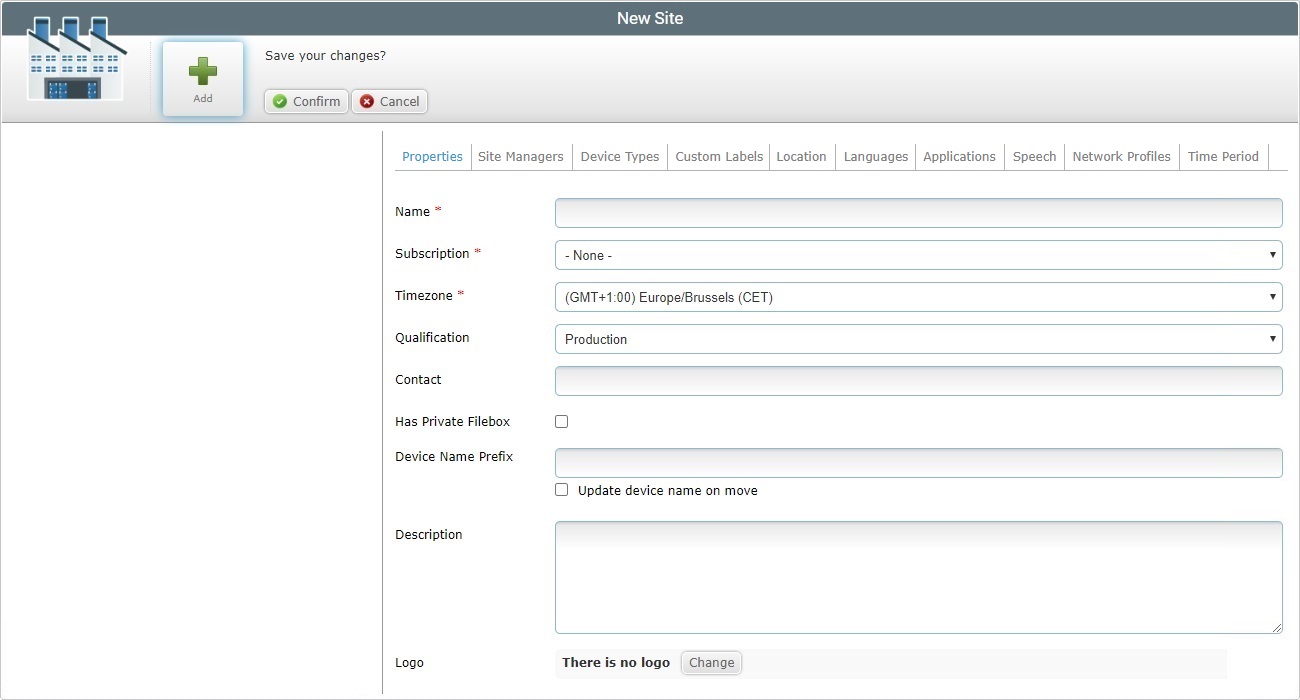Click the red X Cancel icon
This screenshot has width=1300, height=700.
[x=367, y=101]
